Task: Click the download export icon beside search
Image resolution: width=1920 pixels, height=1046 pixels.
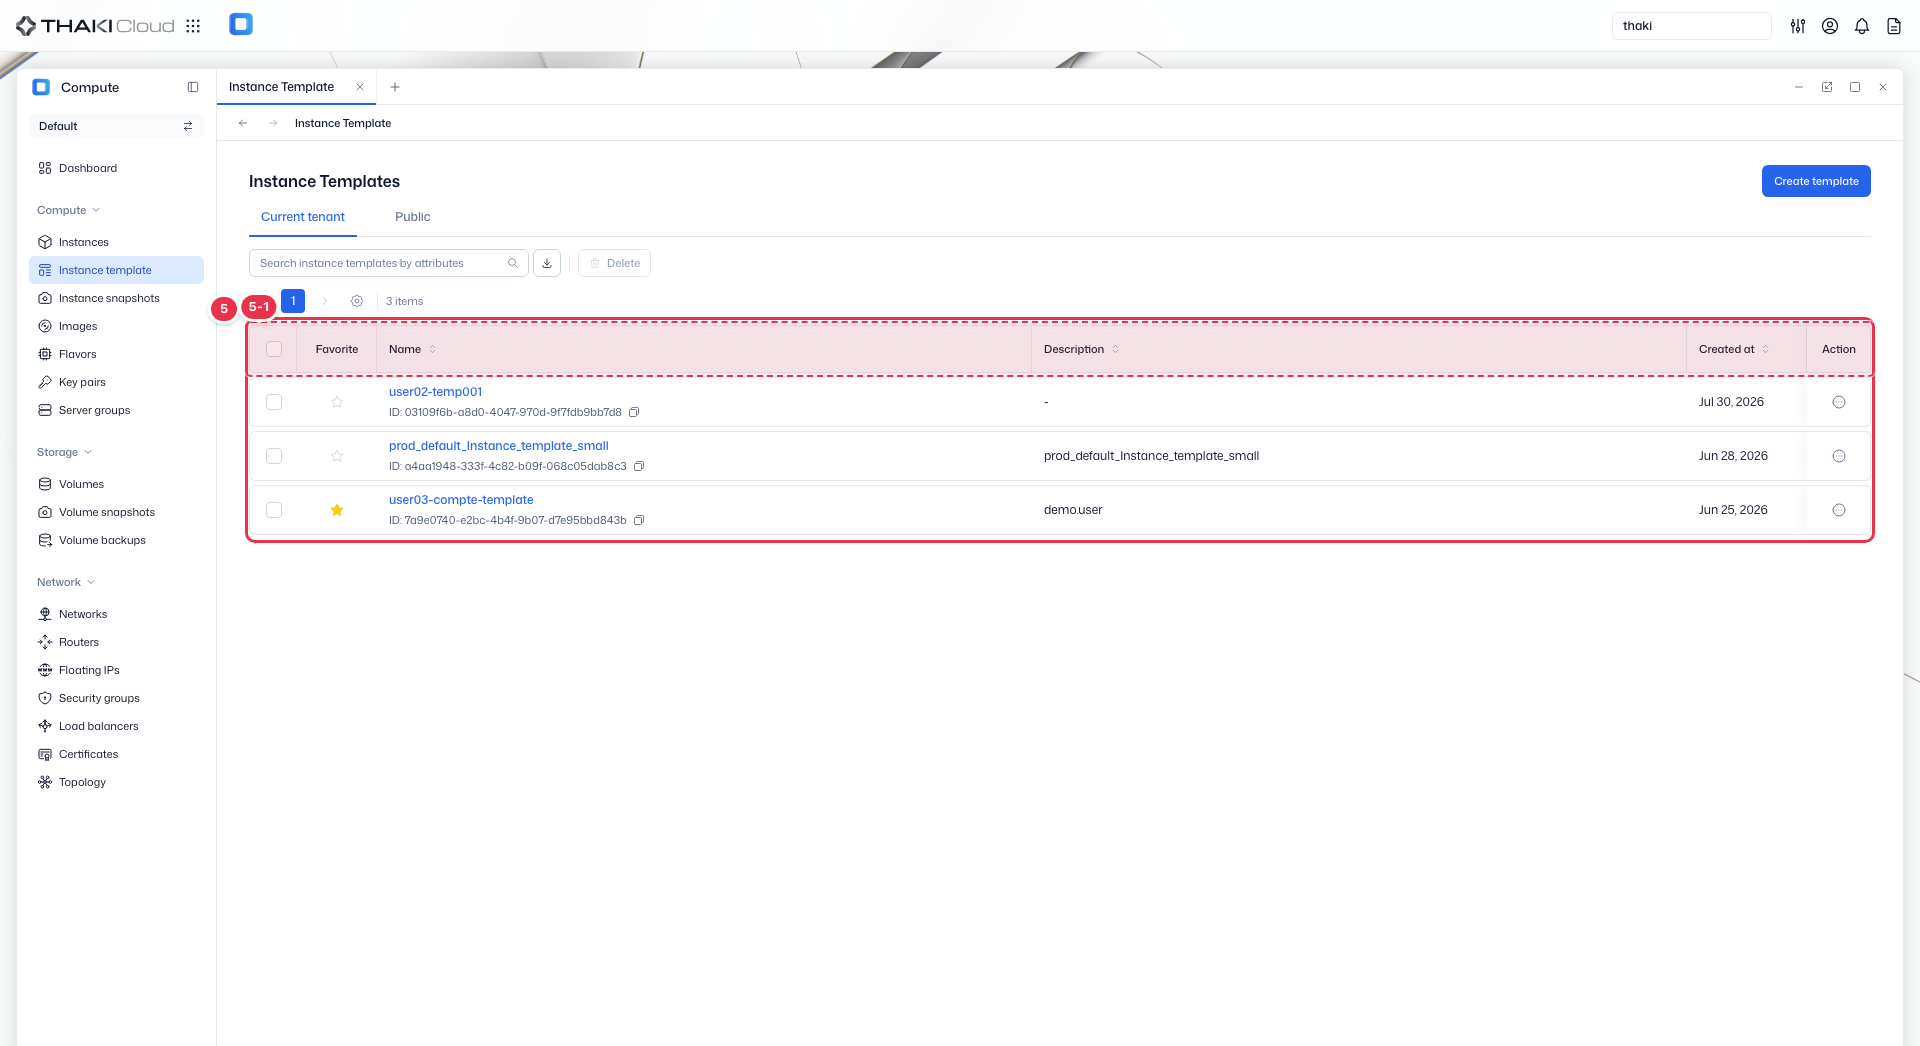Action: point(547,263)
